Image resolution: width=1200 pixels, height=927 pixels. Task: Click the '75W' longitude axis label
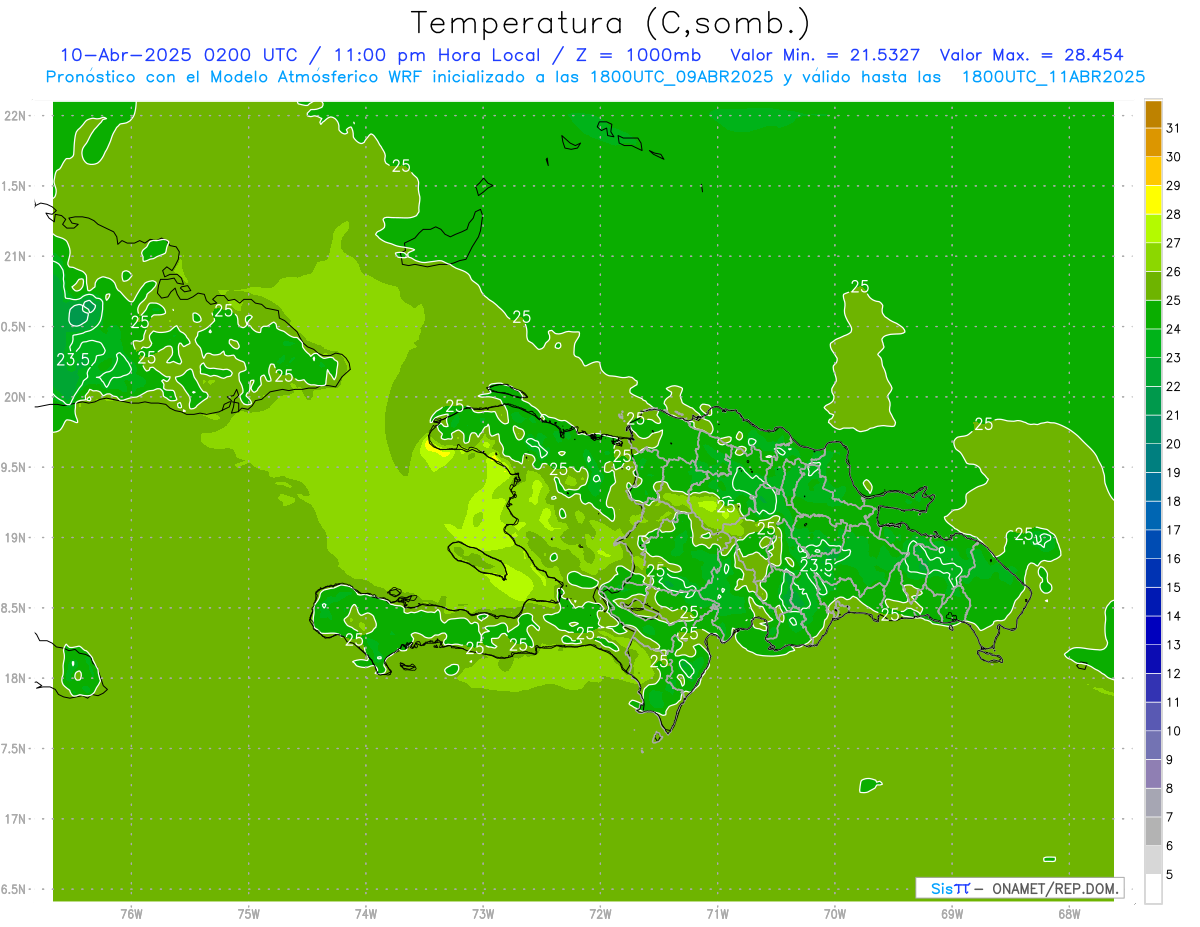point(249,913)
